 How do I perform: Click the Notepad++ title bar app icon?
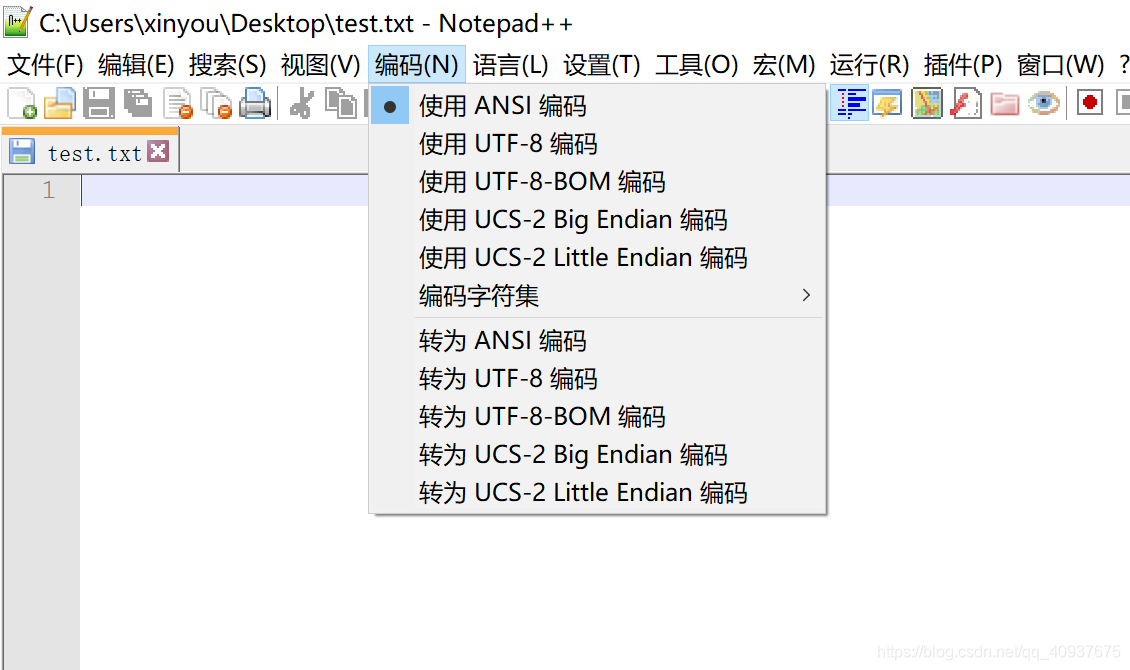point(17,22)
